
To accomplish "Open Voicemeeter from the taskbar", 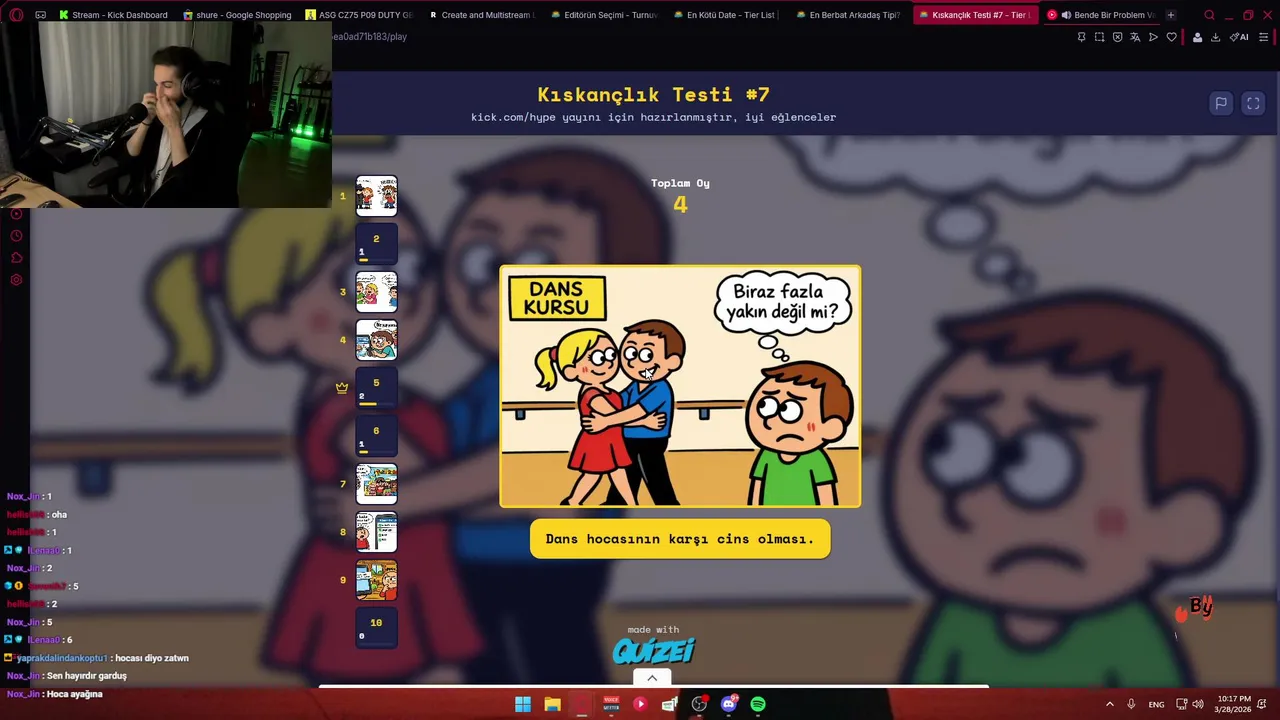I will pyautogui.click(x=611, y=704).
